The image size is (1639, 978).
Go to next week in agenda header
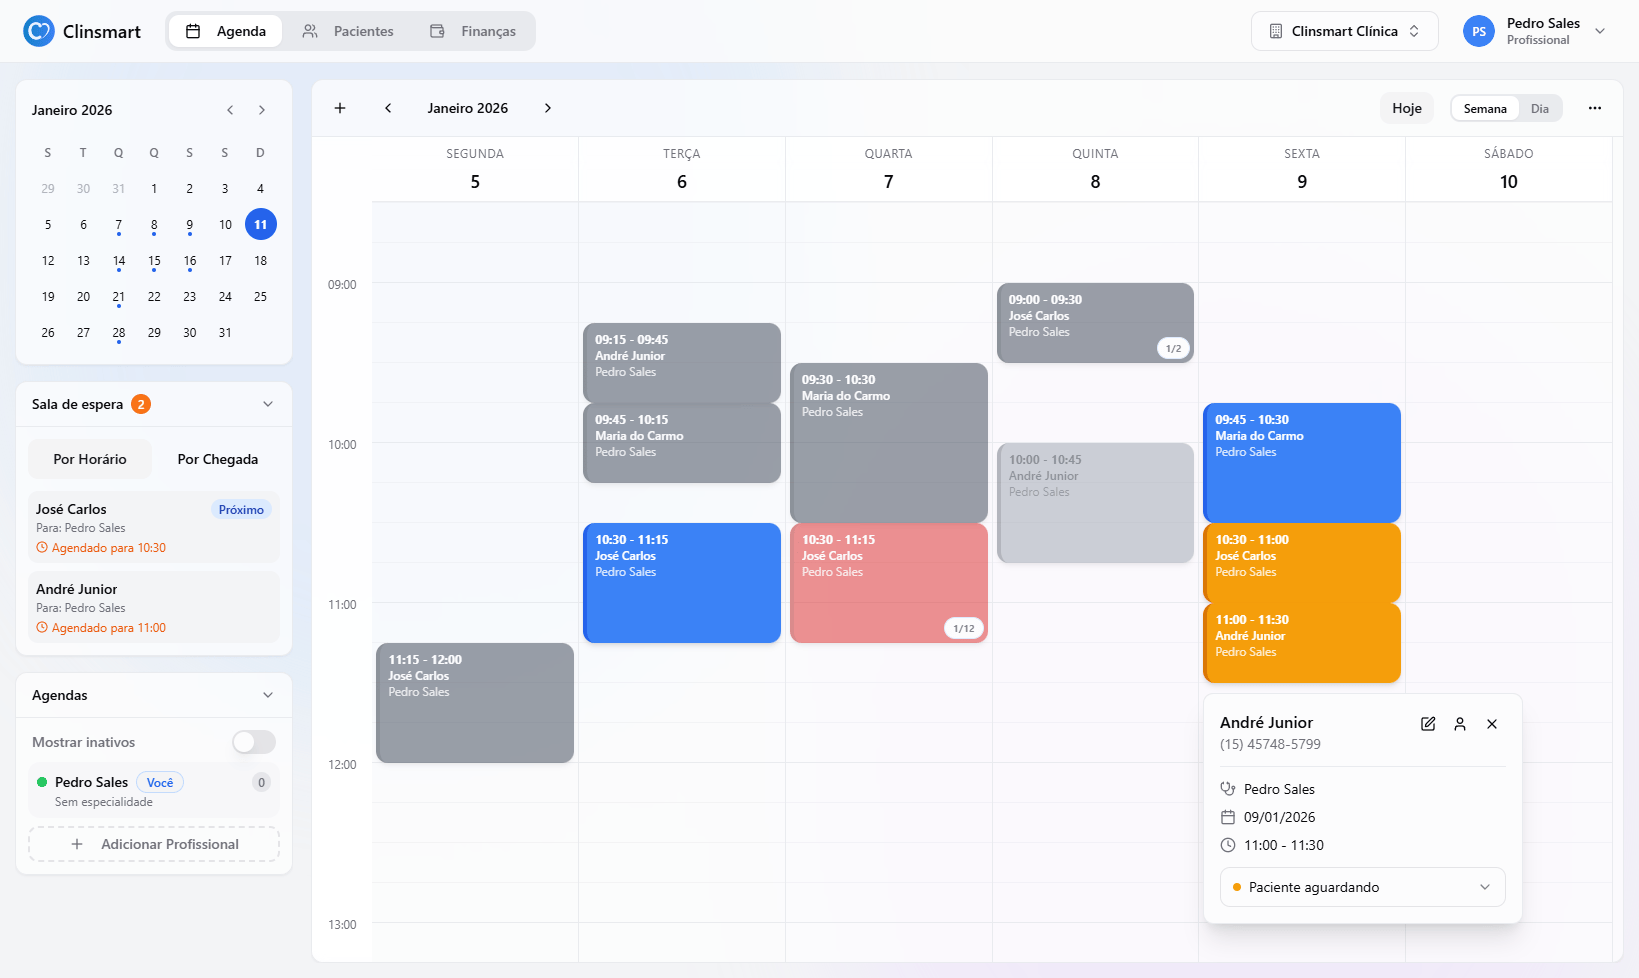pyautogui.click(x=548, y=108)
